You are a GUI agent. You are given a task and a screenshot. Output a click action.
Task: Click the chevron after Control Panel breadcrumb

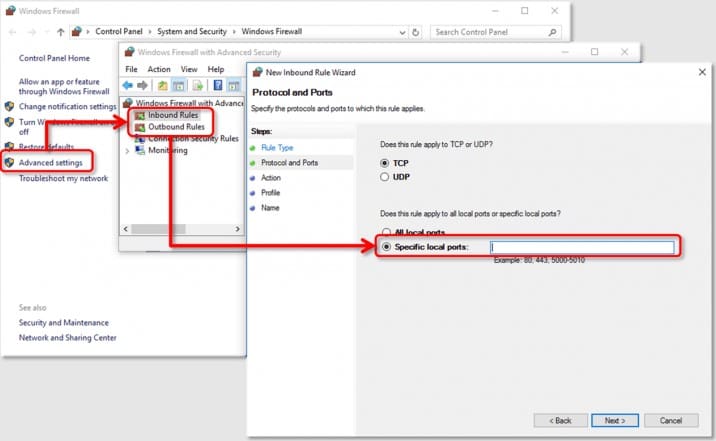150,32
